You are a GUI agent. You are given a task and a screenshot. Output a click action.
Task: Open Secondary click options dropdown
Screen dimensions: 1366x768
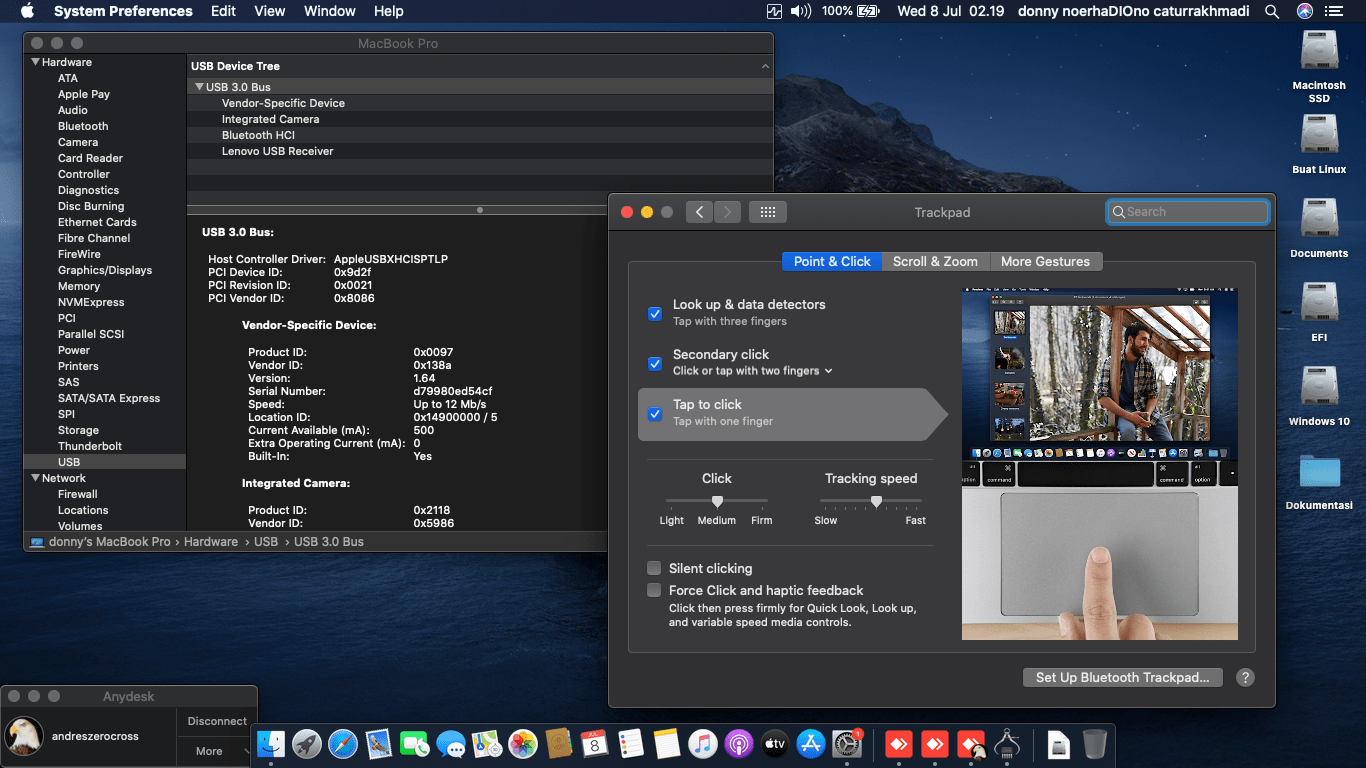point(828,371)
